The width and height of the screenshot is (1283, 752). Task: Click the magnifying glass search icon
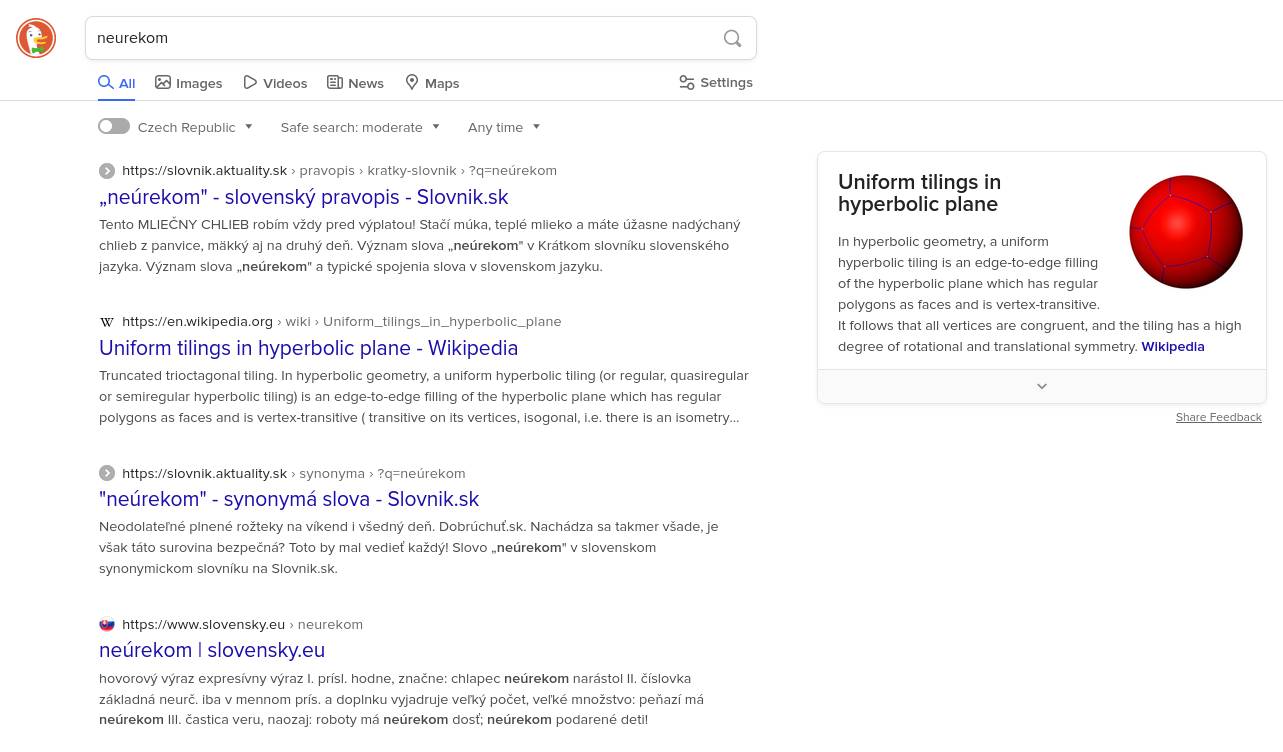point(732,38)
